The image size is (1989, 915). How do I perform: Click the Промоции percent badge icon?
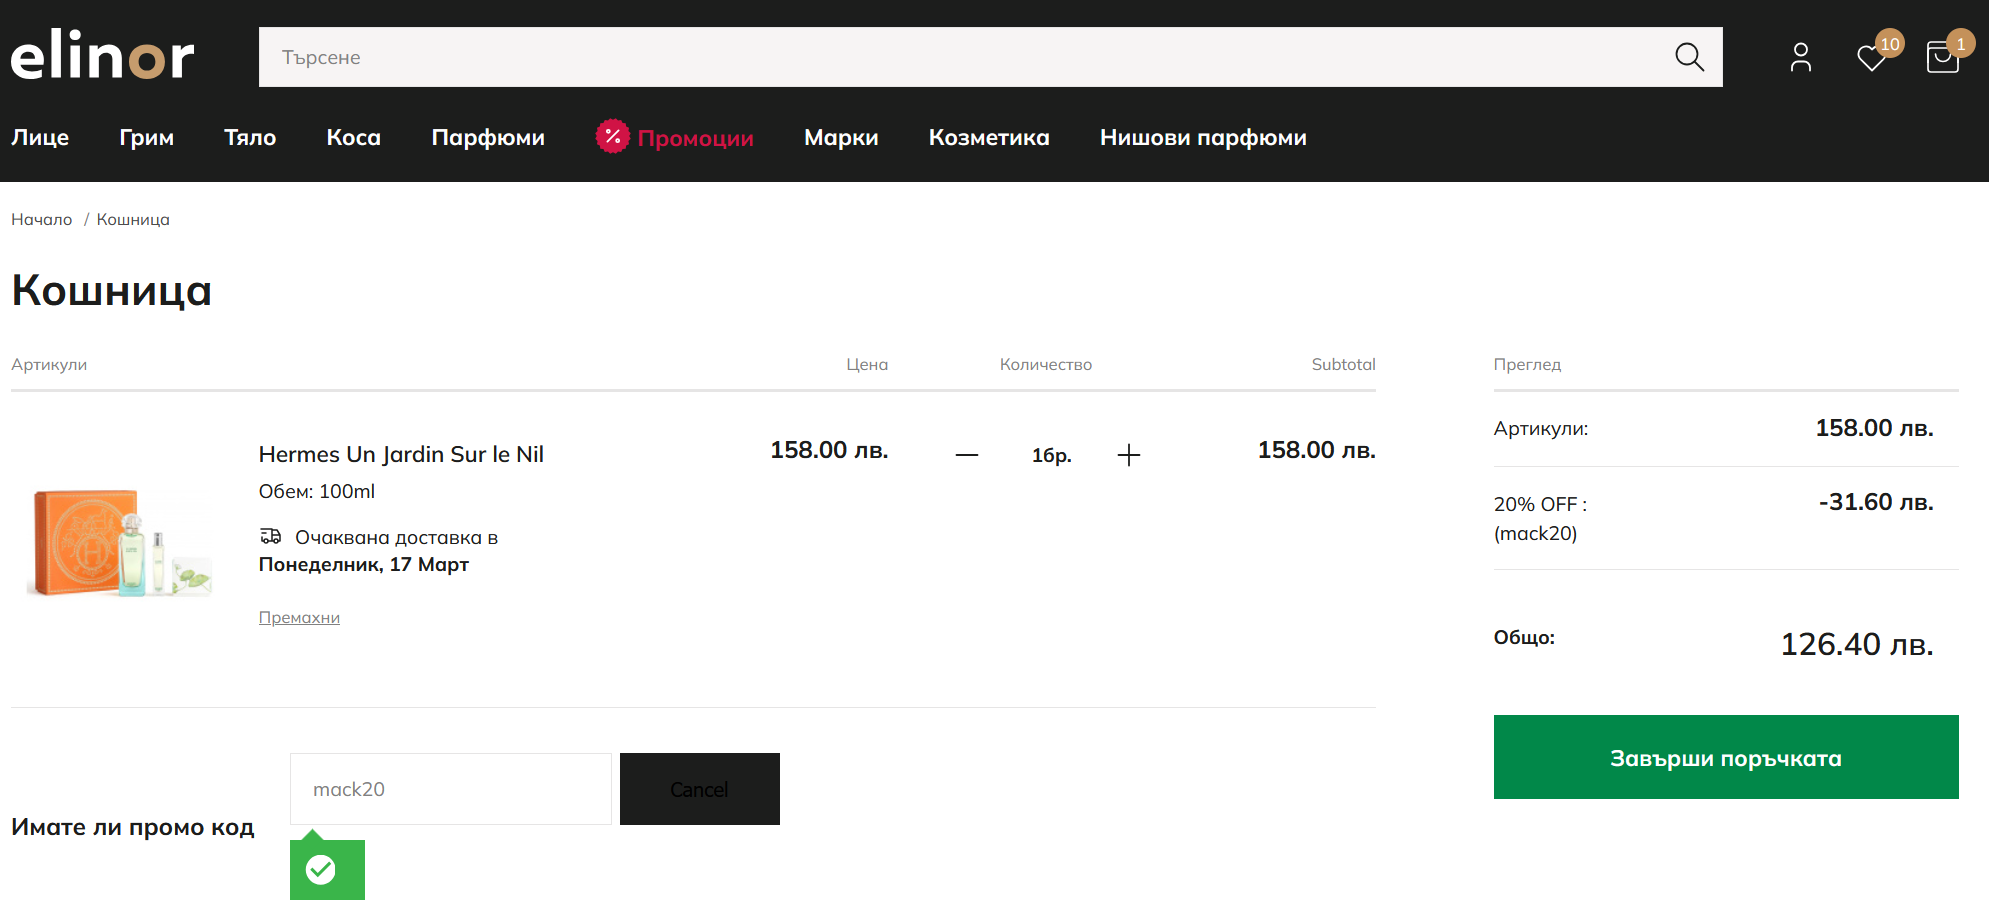(x=612, y=136)
